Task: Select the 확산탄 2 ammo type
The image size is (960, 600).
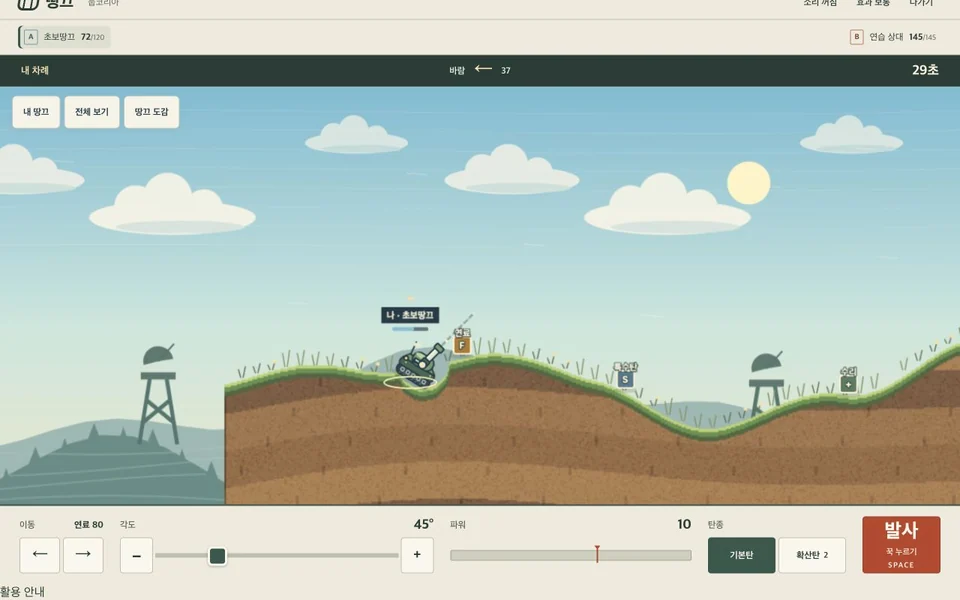Action: 812,555
